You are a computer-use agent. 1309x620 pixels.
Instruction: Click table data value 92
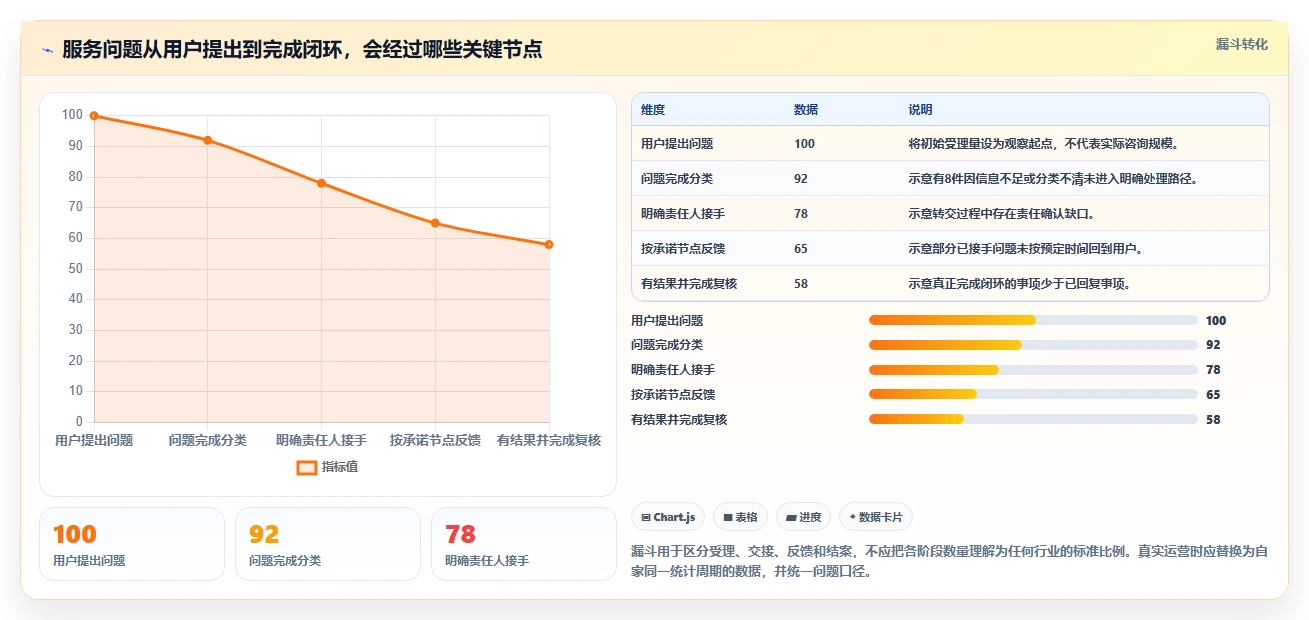pyautogui.click(x=801, y=179)
